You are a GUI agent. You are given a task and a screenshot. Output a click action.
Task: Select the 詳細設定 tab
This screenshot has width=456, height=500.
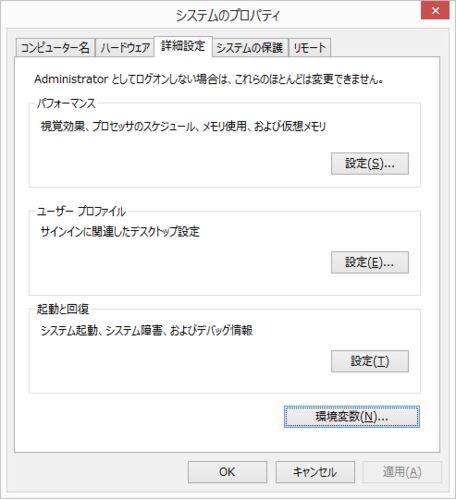click(183, 46)
